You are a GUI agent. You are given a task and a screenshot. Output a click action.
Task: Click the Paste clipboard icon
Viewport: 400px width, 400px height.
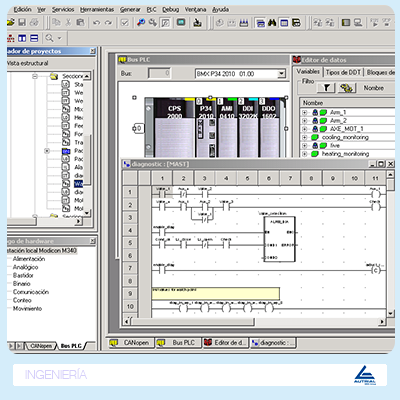click(80, 23)
